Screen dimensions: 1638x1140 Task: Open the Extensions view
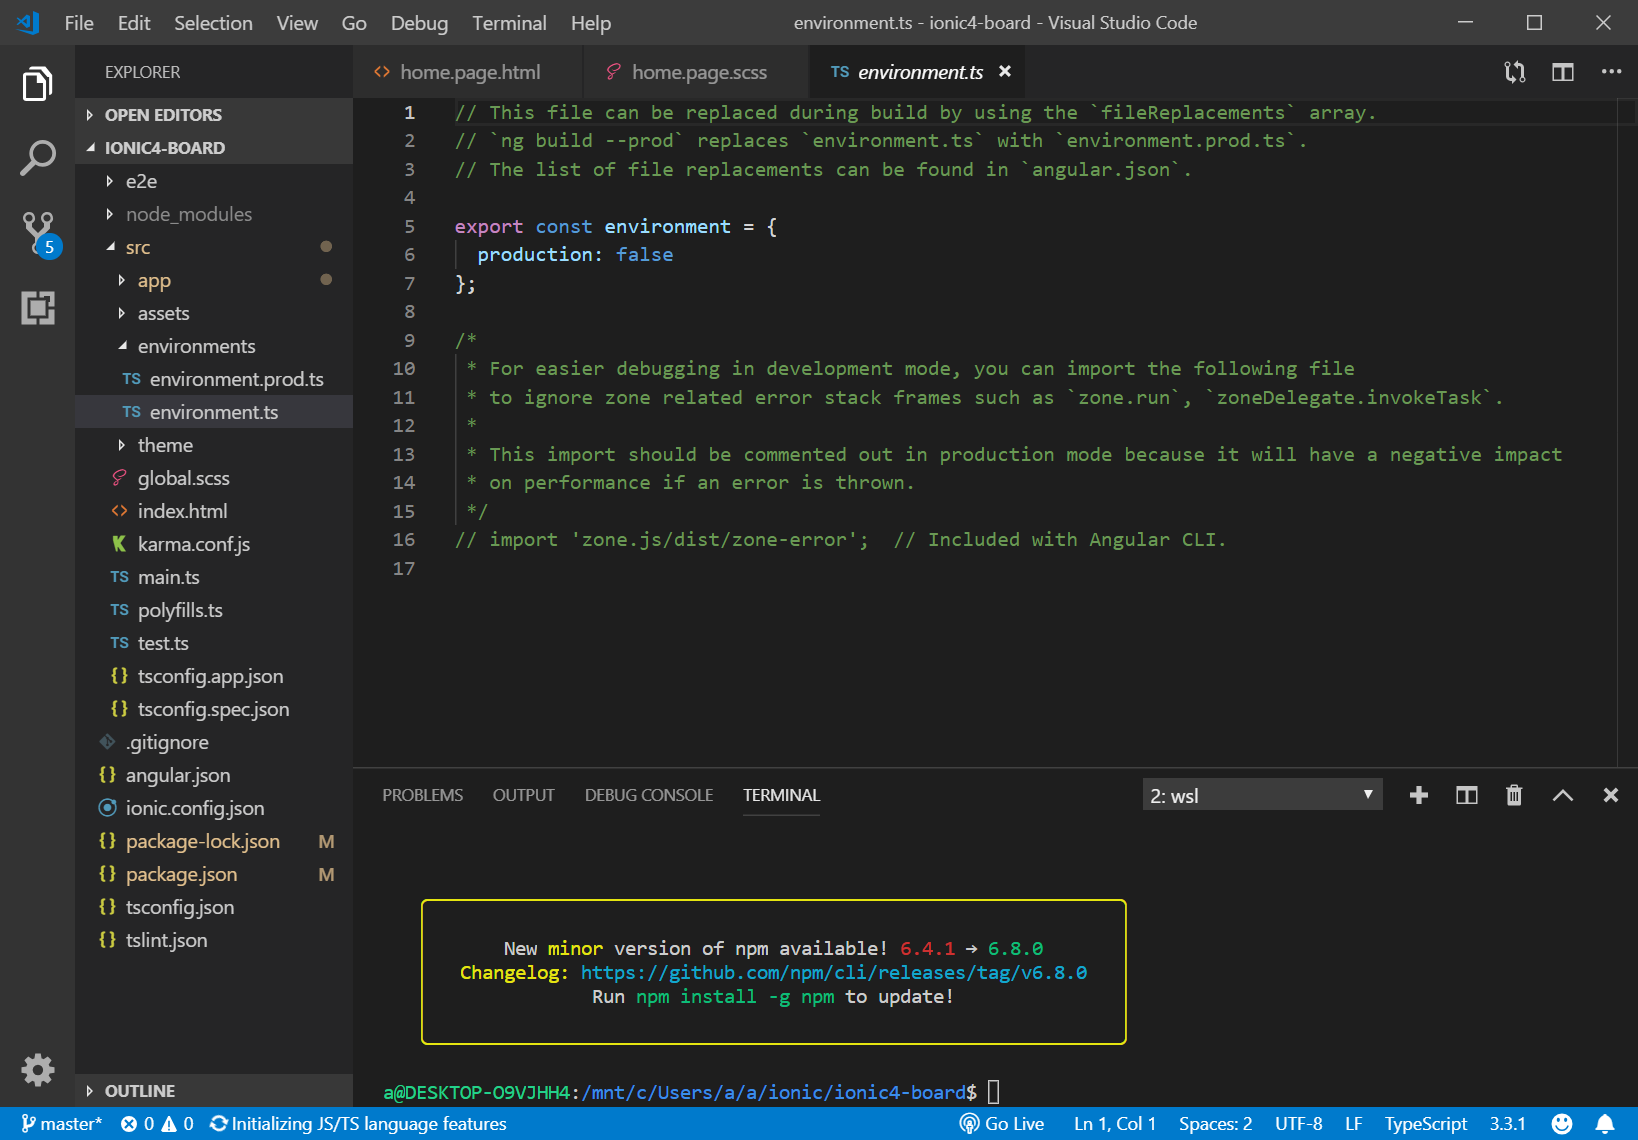(x=37, y=308)
